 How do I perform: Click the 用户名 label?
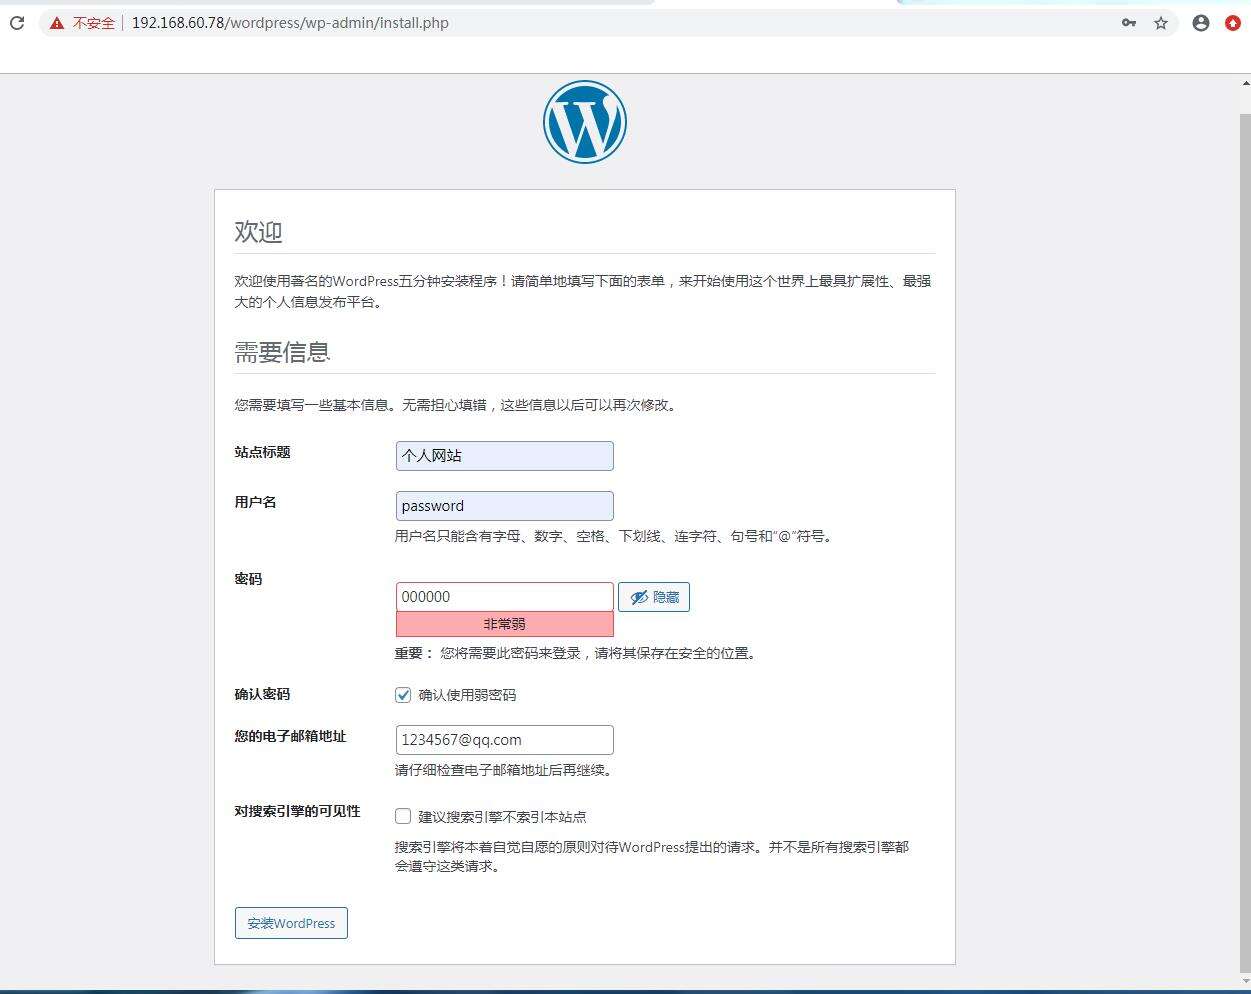coord(256,502)
